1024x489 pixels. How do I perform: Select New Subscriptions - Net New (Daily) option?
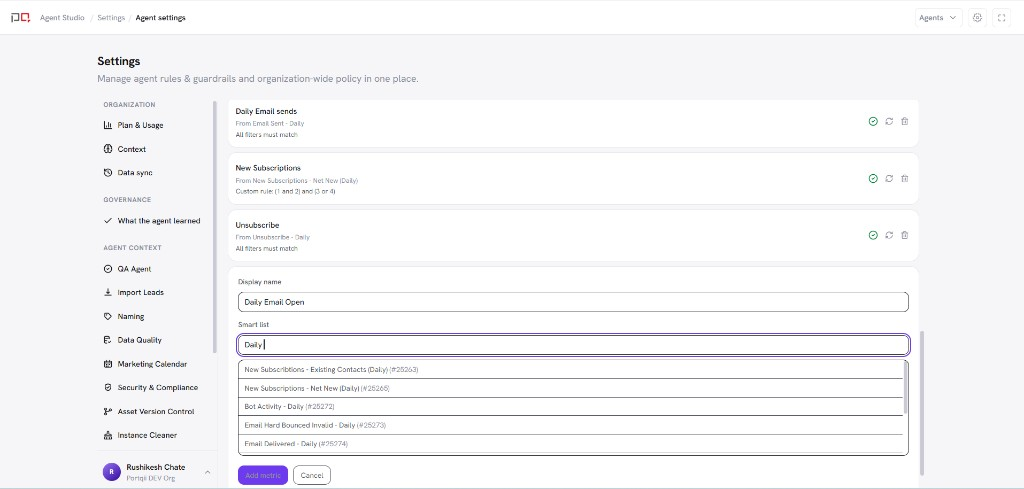(x=570, y=388)
